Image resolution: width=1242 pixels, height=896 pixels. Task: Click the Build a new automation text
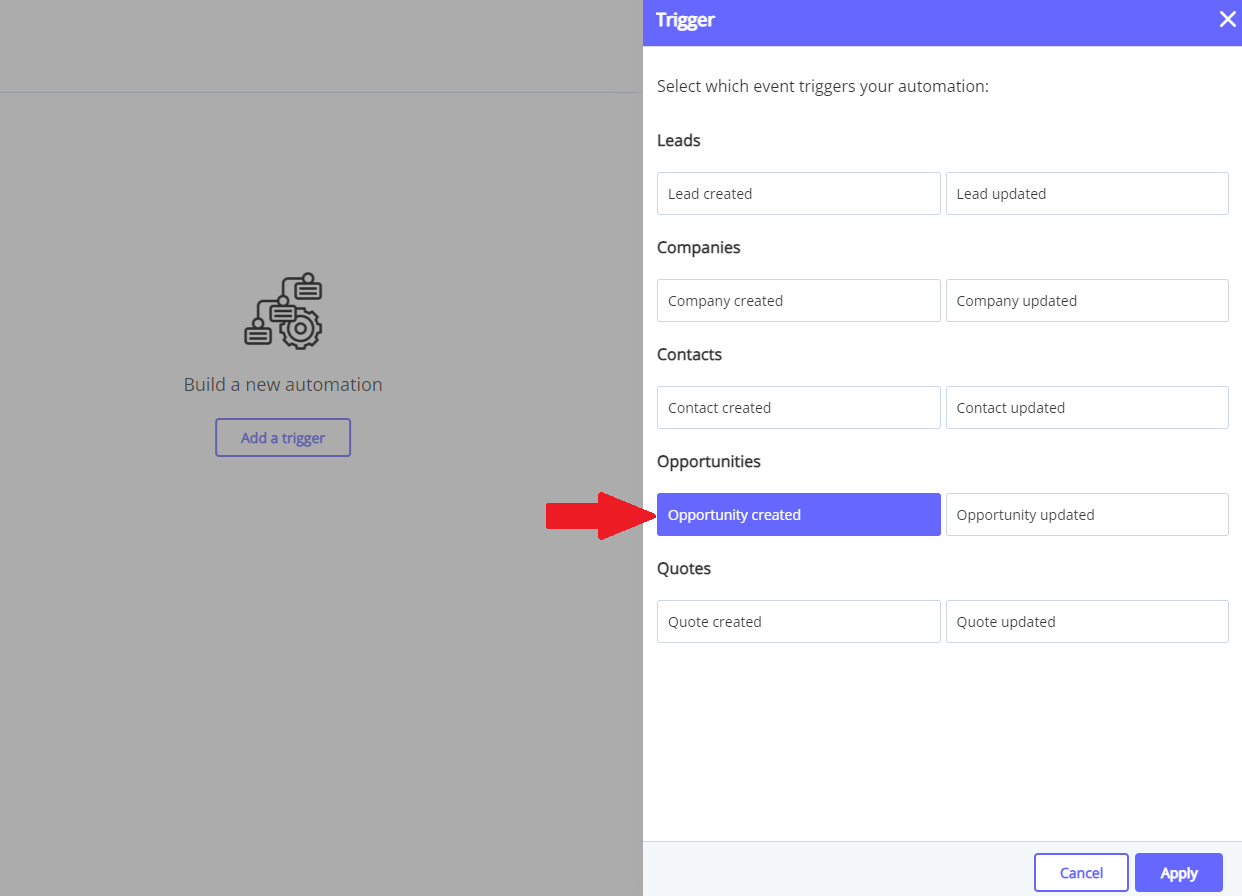283,384
